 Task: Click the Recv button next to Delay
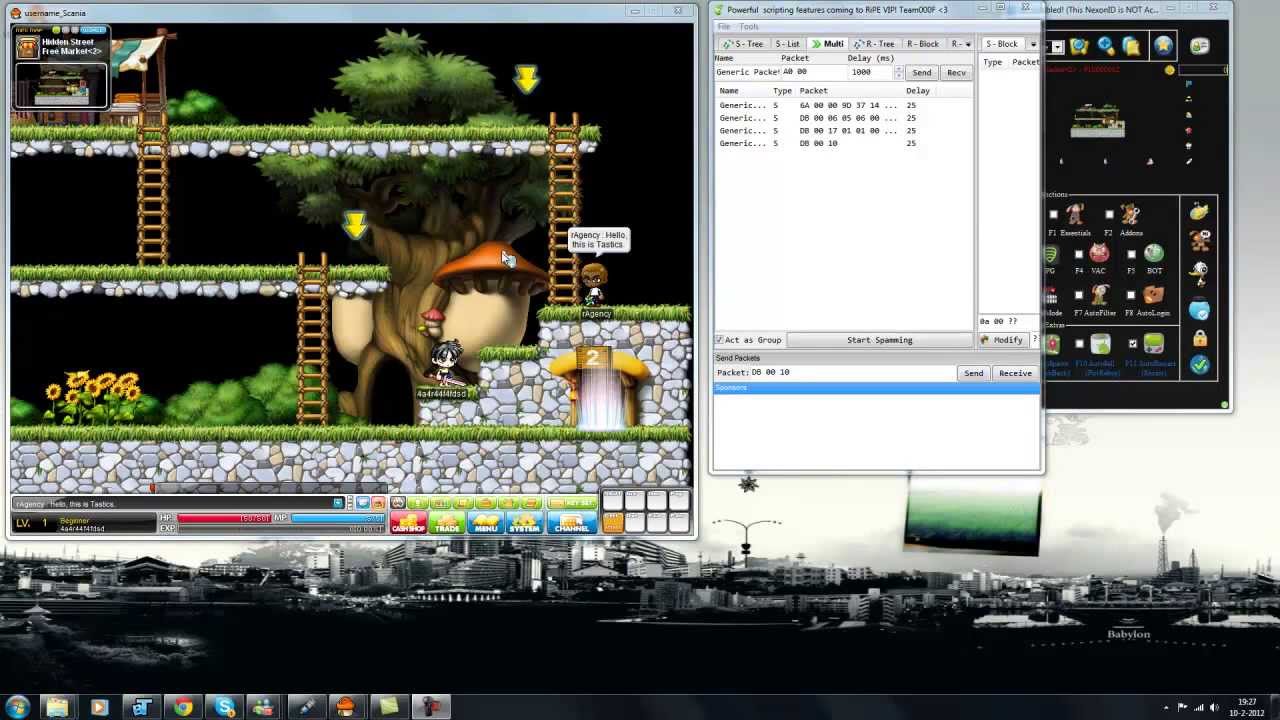(956, 72)
